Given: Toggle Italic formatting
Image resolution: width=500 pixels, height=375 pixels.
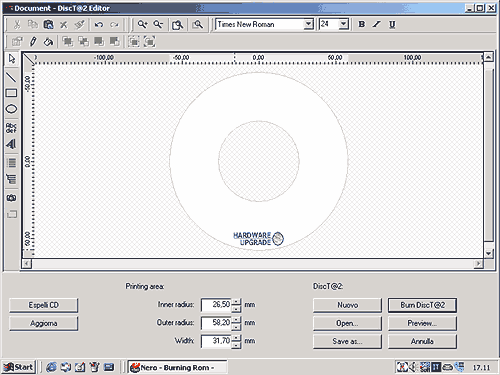Looking at the screenshot, I should click(377, 24).
